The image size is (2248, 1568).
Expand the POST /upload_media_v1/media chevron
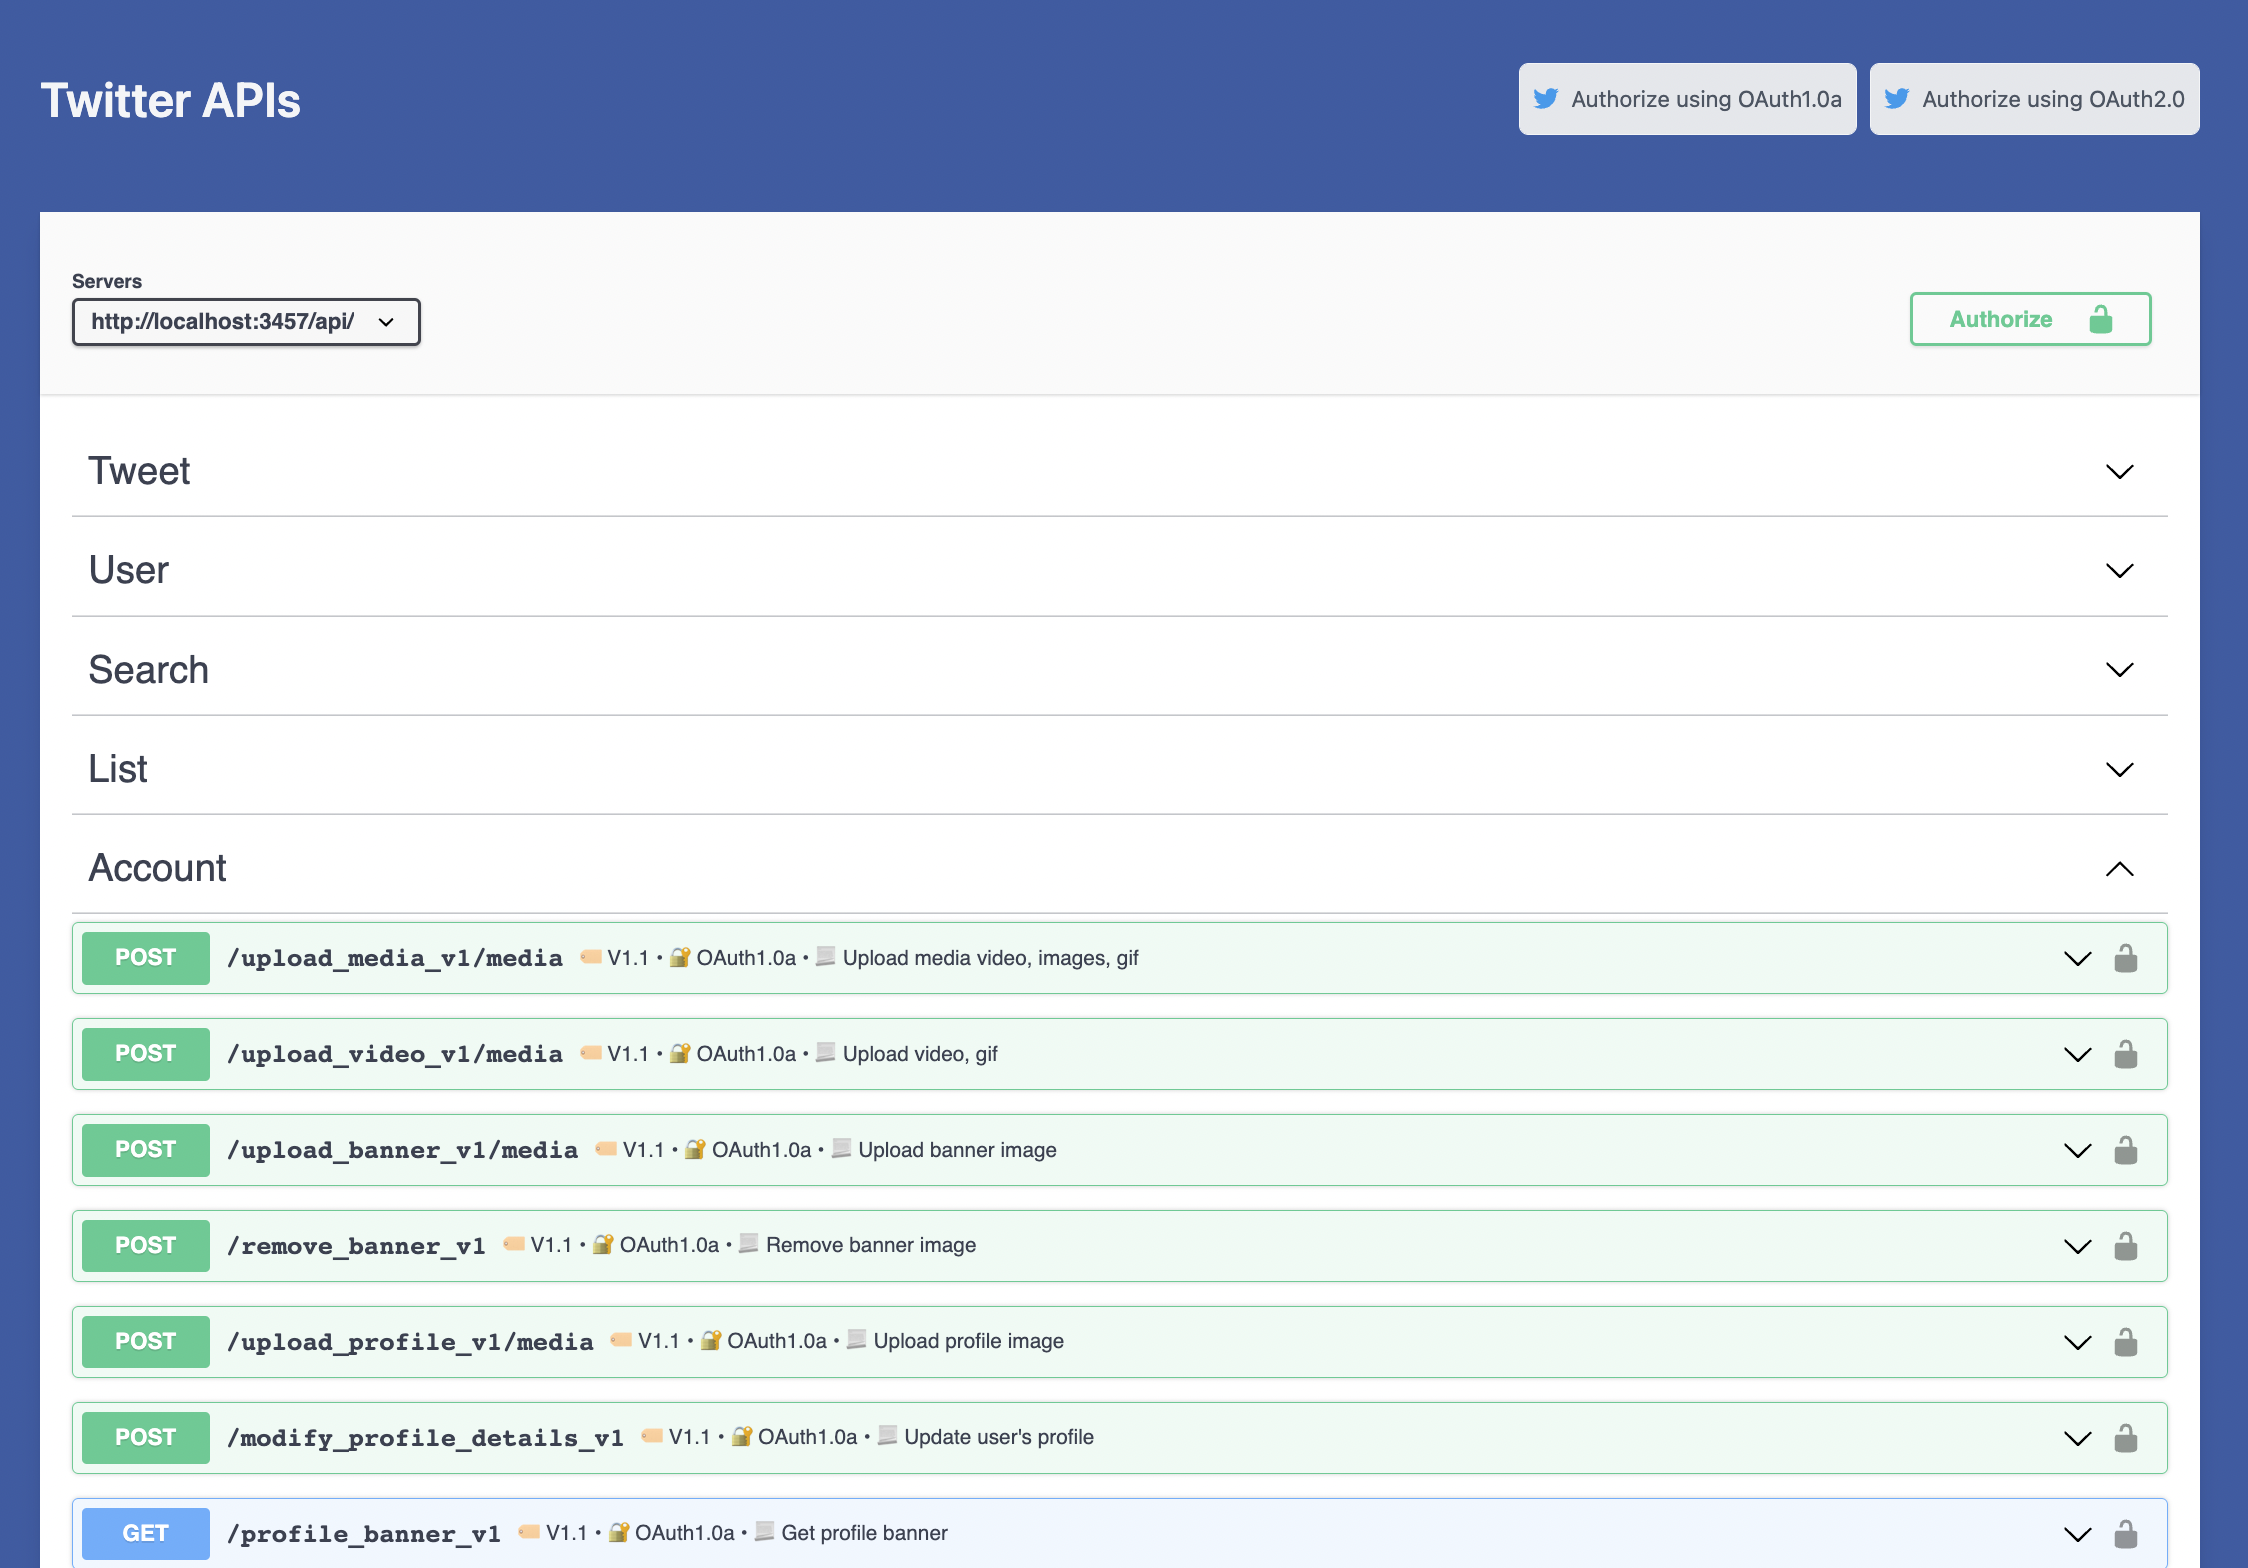tap(2077, 958)
